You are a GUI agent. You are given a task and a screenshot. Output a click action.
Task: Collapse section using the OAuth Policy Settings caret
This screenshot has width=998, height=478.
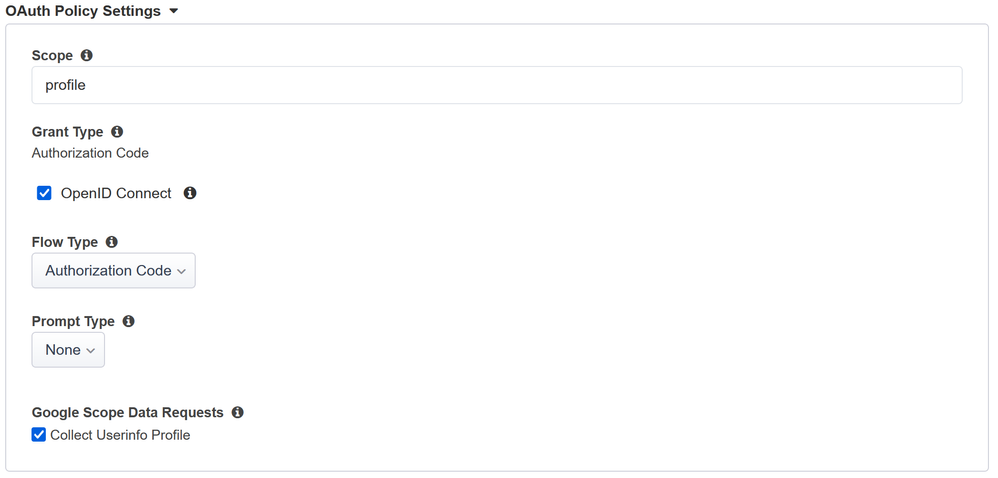(174, 12)
